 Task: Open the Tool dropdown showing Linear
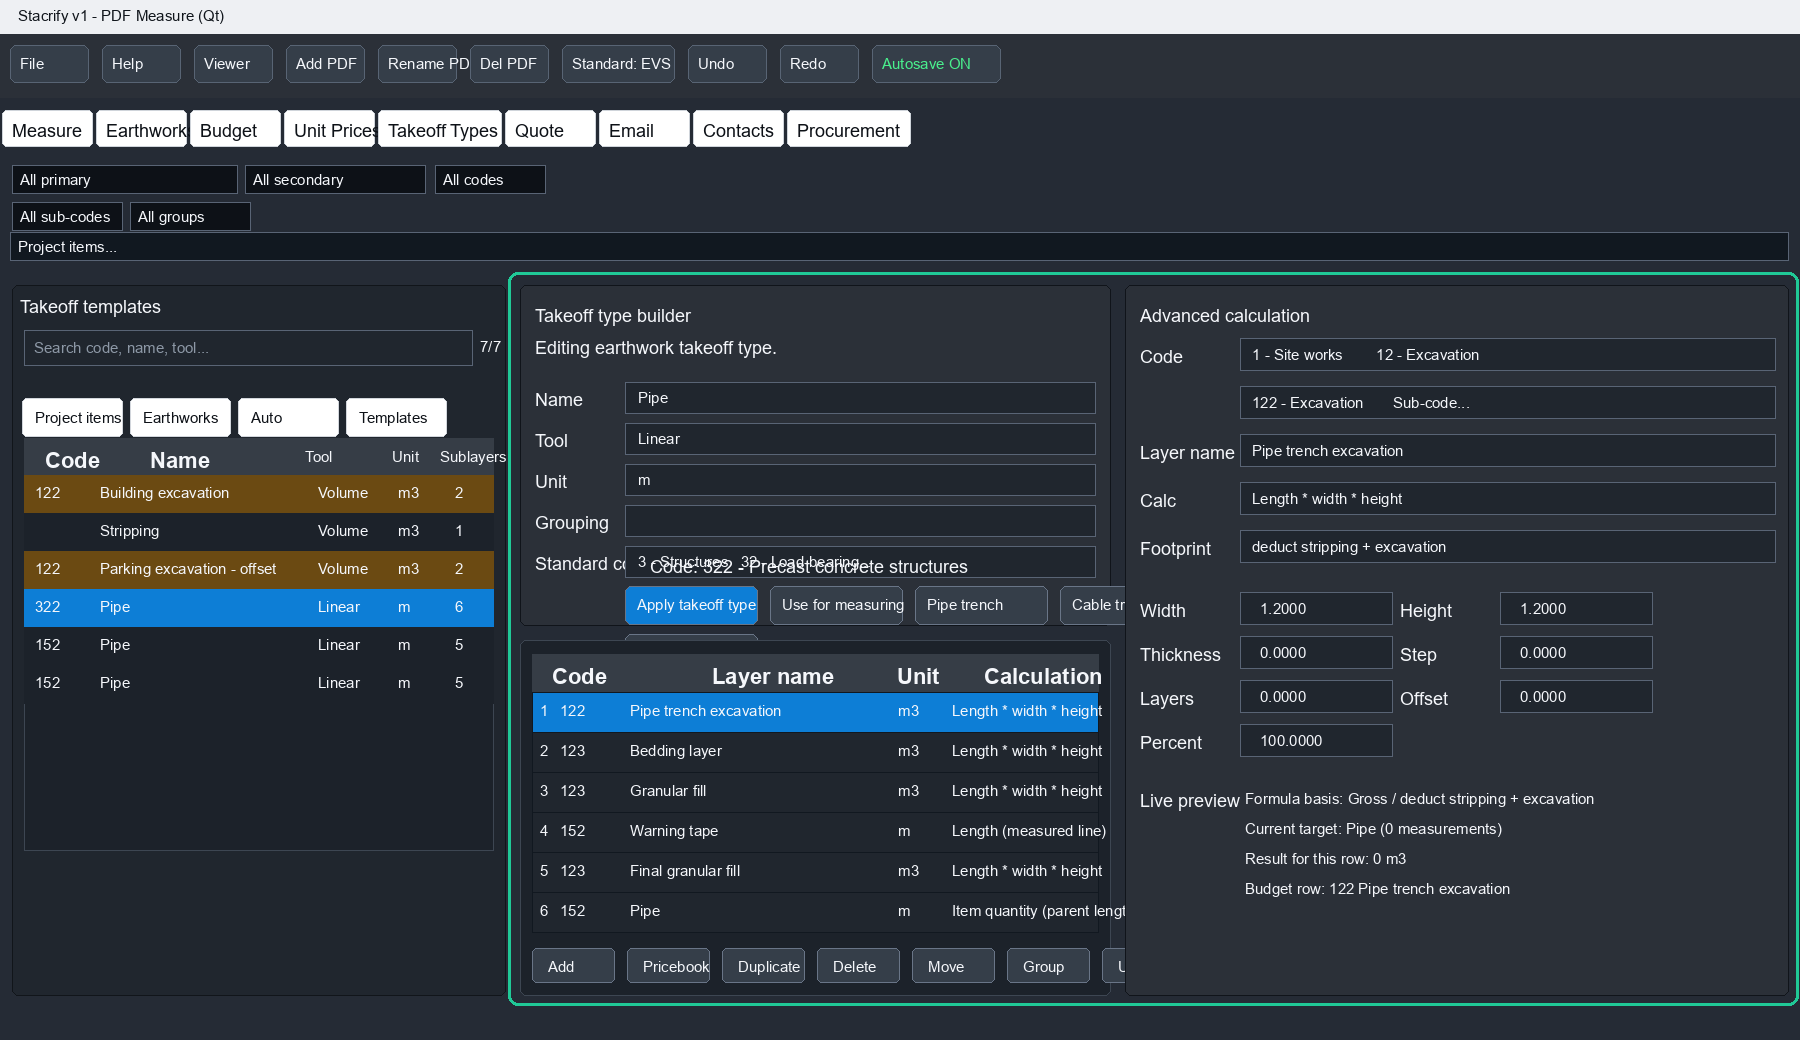pos(860,439)
